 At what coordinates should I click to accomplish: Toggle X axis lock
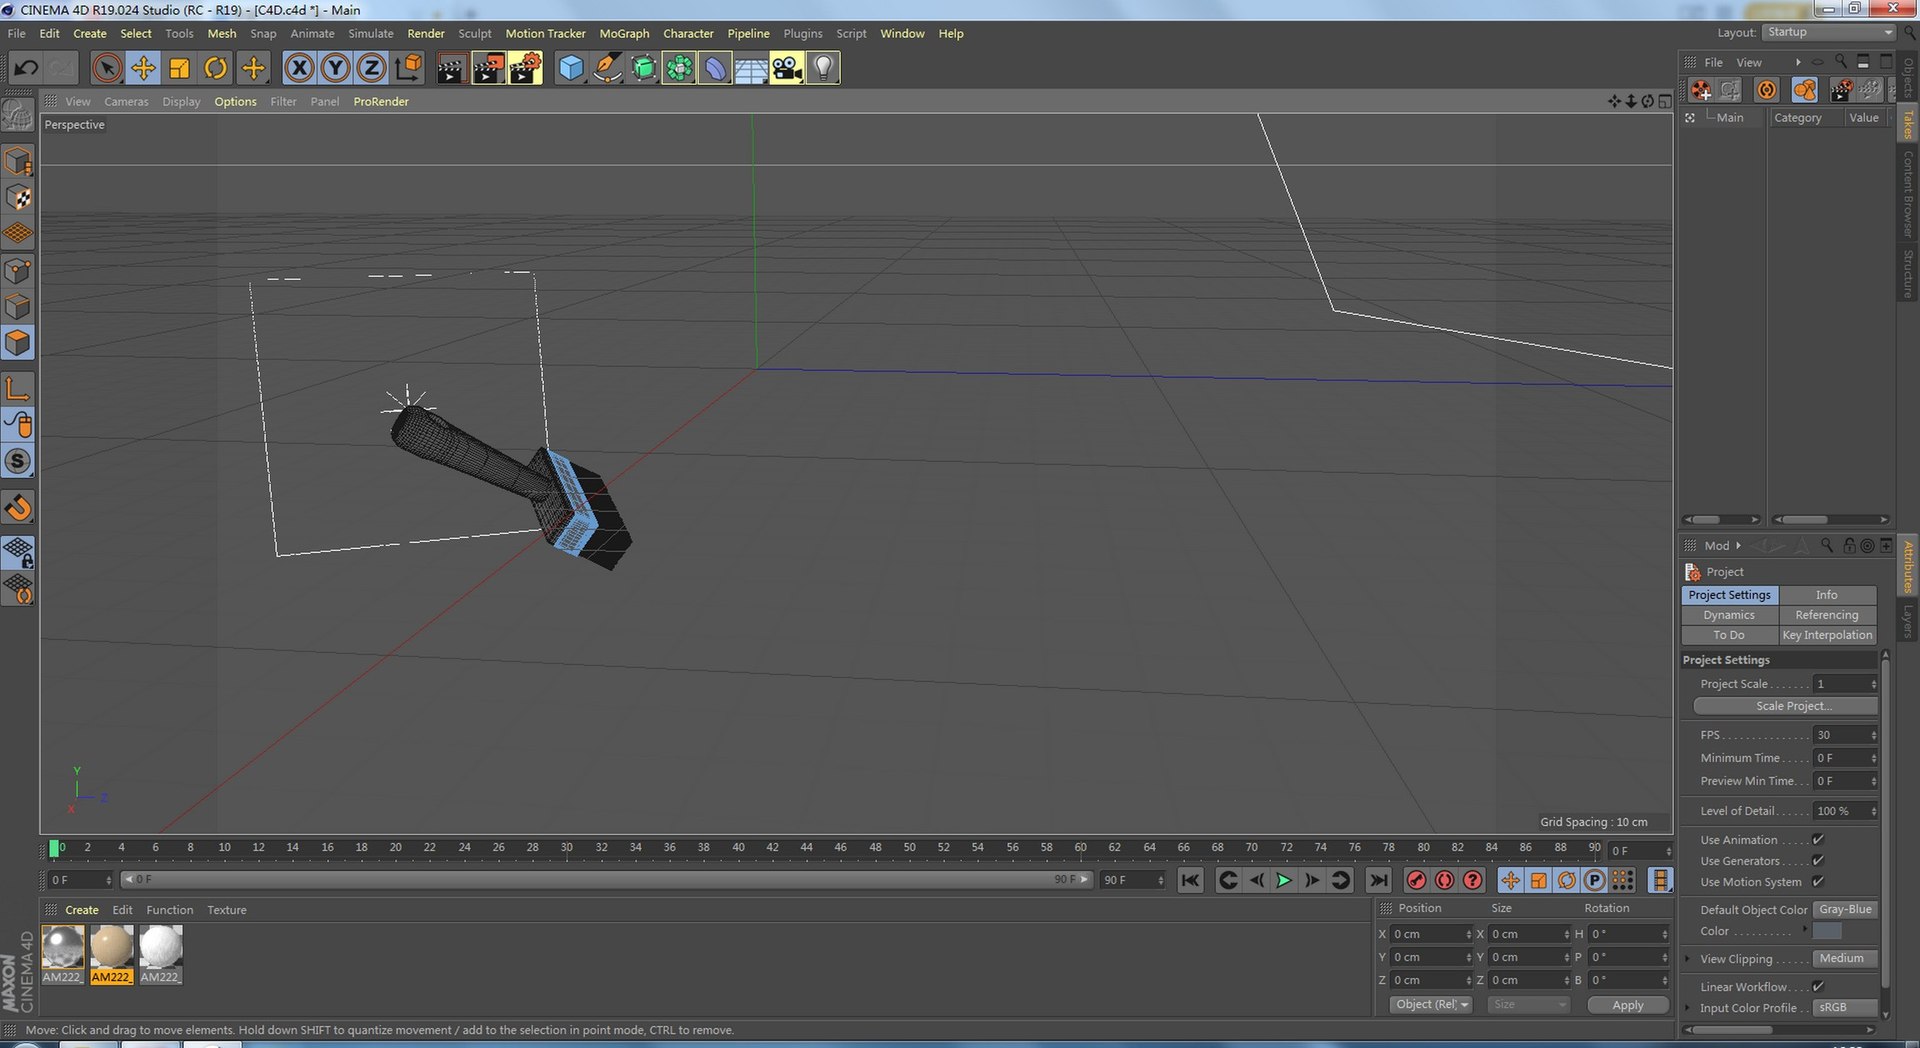[299, 68]
